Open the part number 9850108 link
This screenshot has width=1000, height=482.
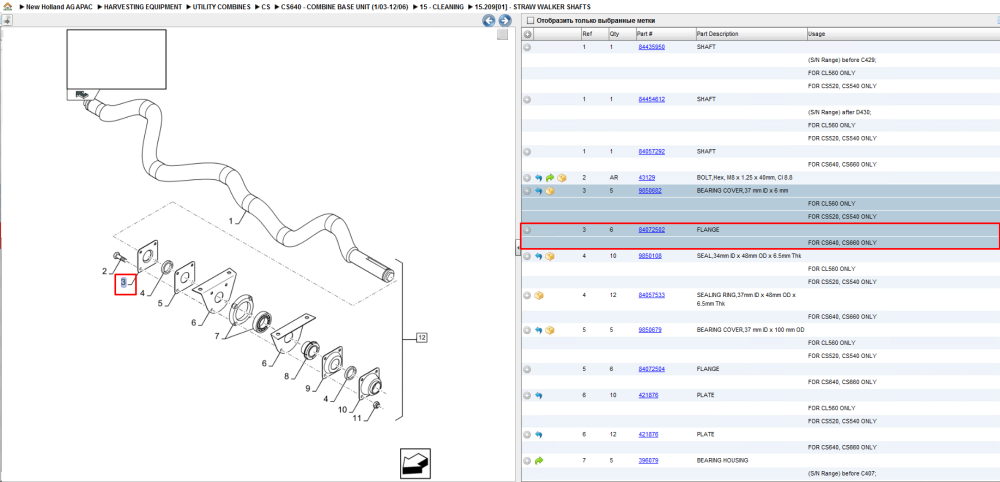coord(649,256)
